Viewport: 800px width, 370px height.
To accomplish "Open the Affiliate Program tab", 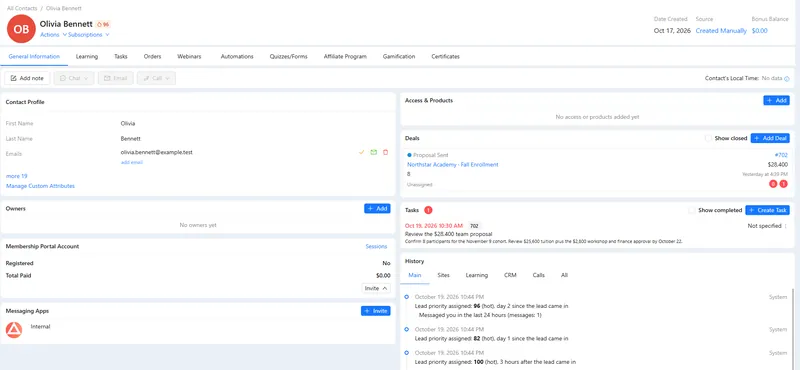I will click(345, 57).
